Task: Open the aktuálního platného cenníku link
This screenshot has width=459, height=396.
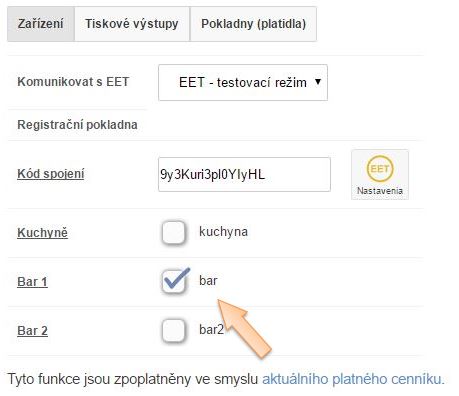Action: 353,379
